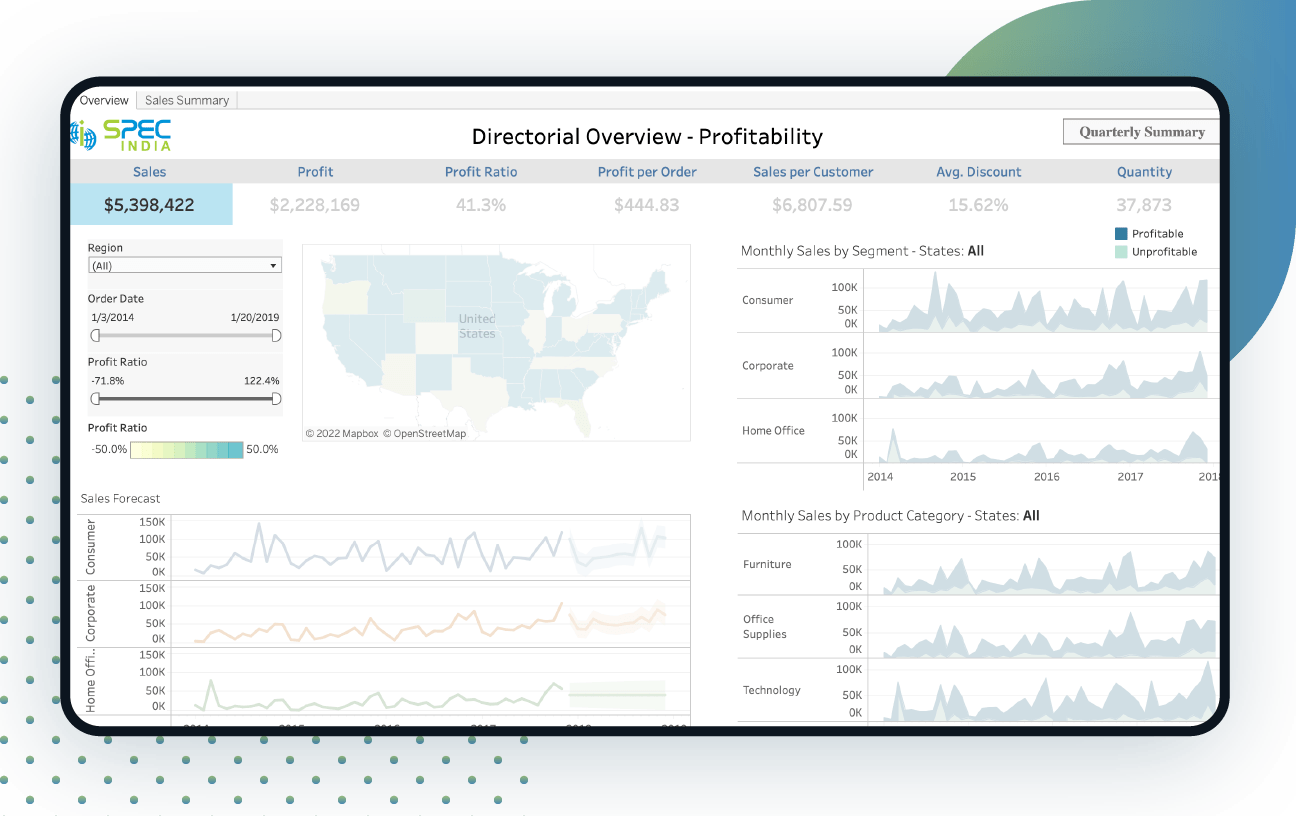The image size is (1296, 816).
Task: Click the 122.4% maximum ratio value
Action: coord(262,381)
